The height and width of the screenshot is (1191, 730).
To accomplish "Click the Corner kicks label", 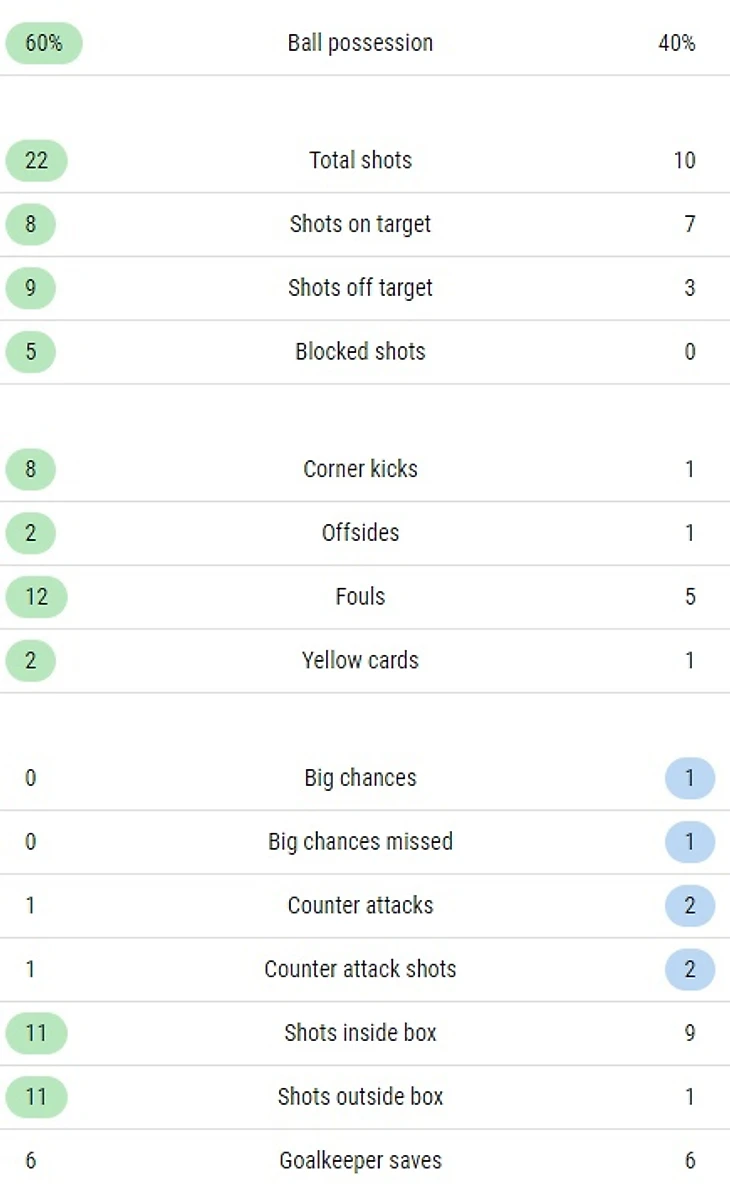I will (x=360, y=469).
